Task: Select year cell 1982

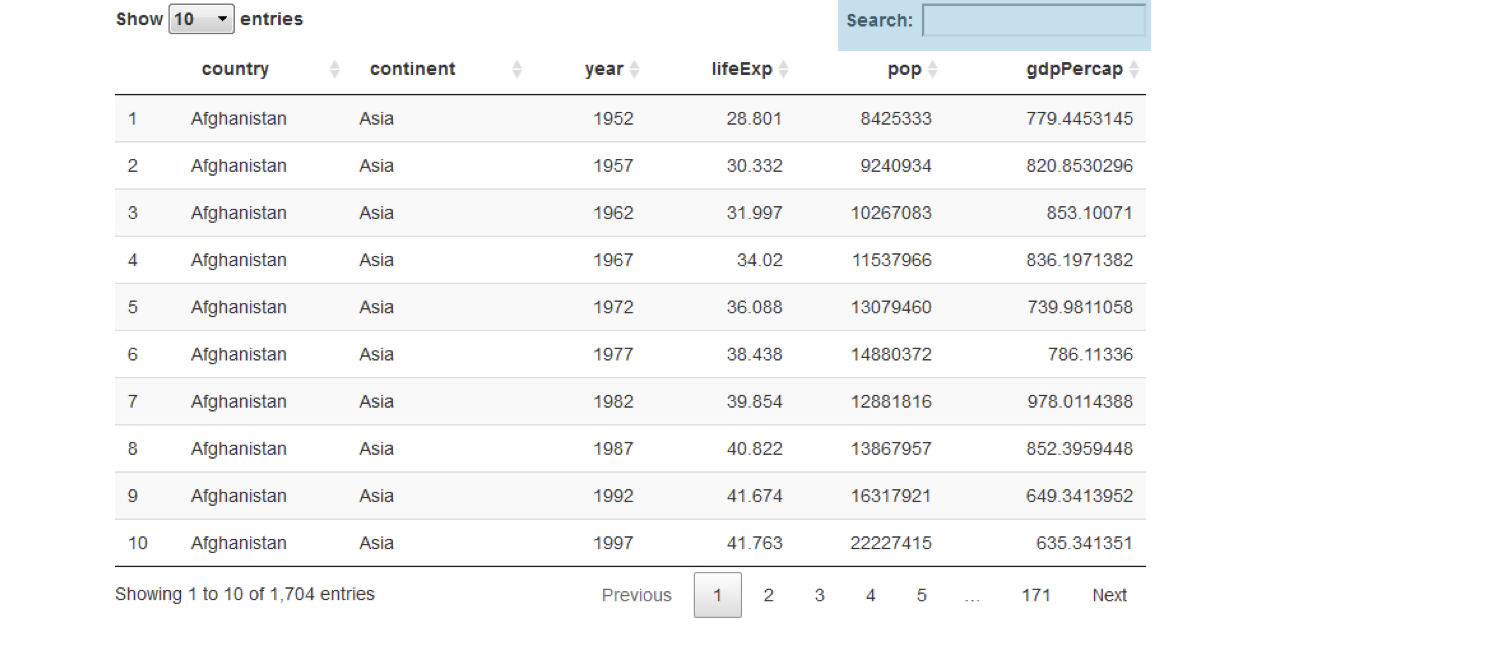Action: point(613,401)
